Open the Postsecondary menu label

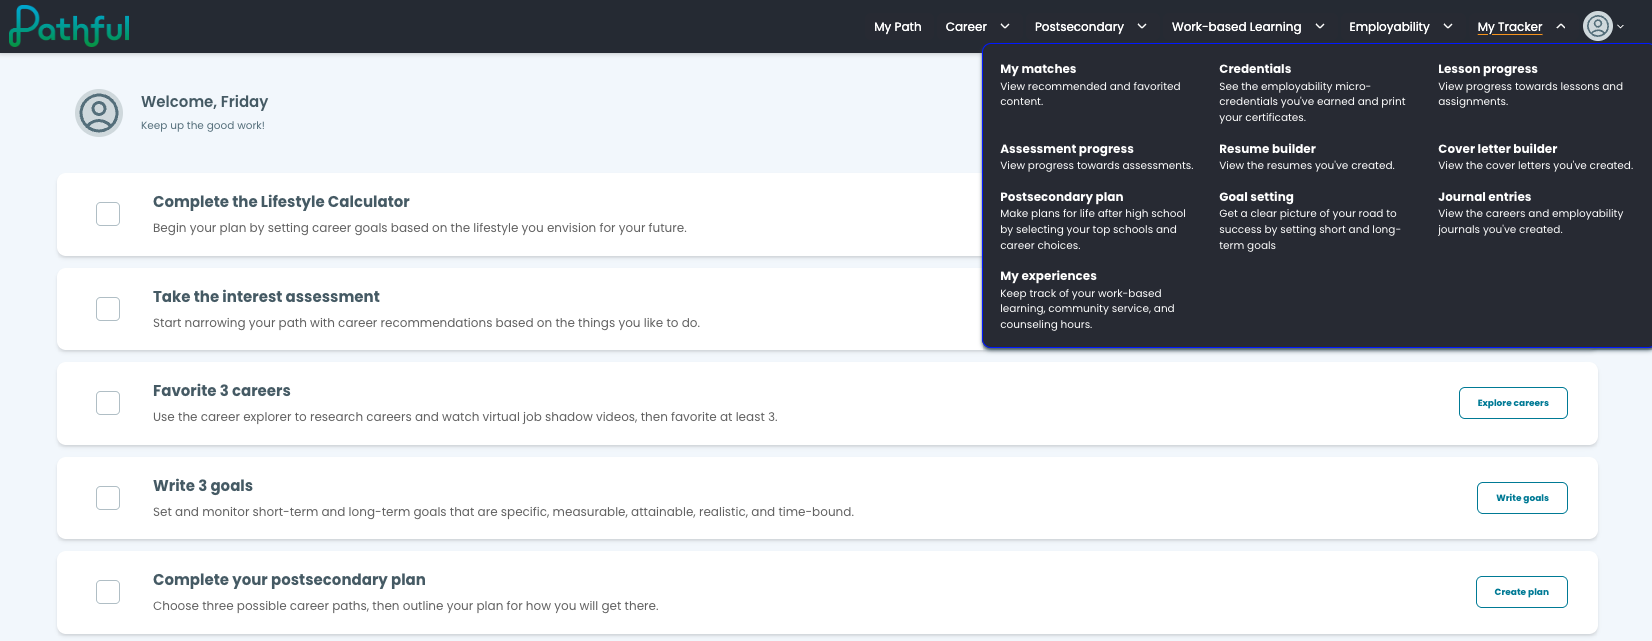1079,27
